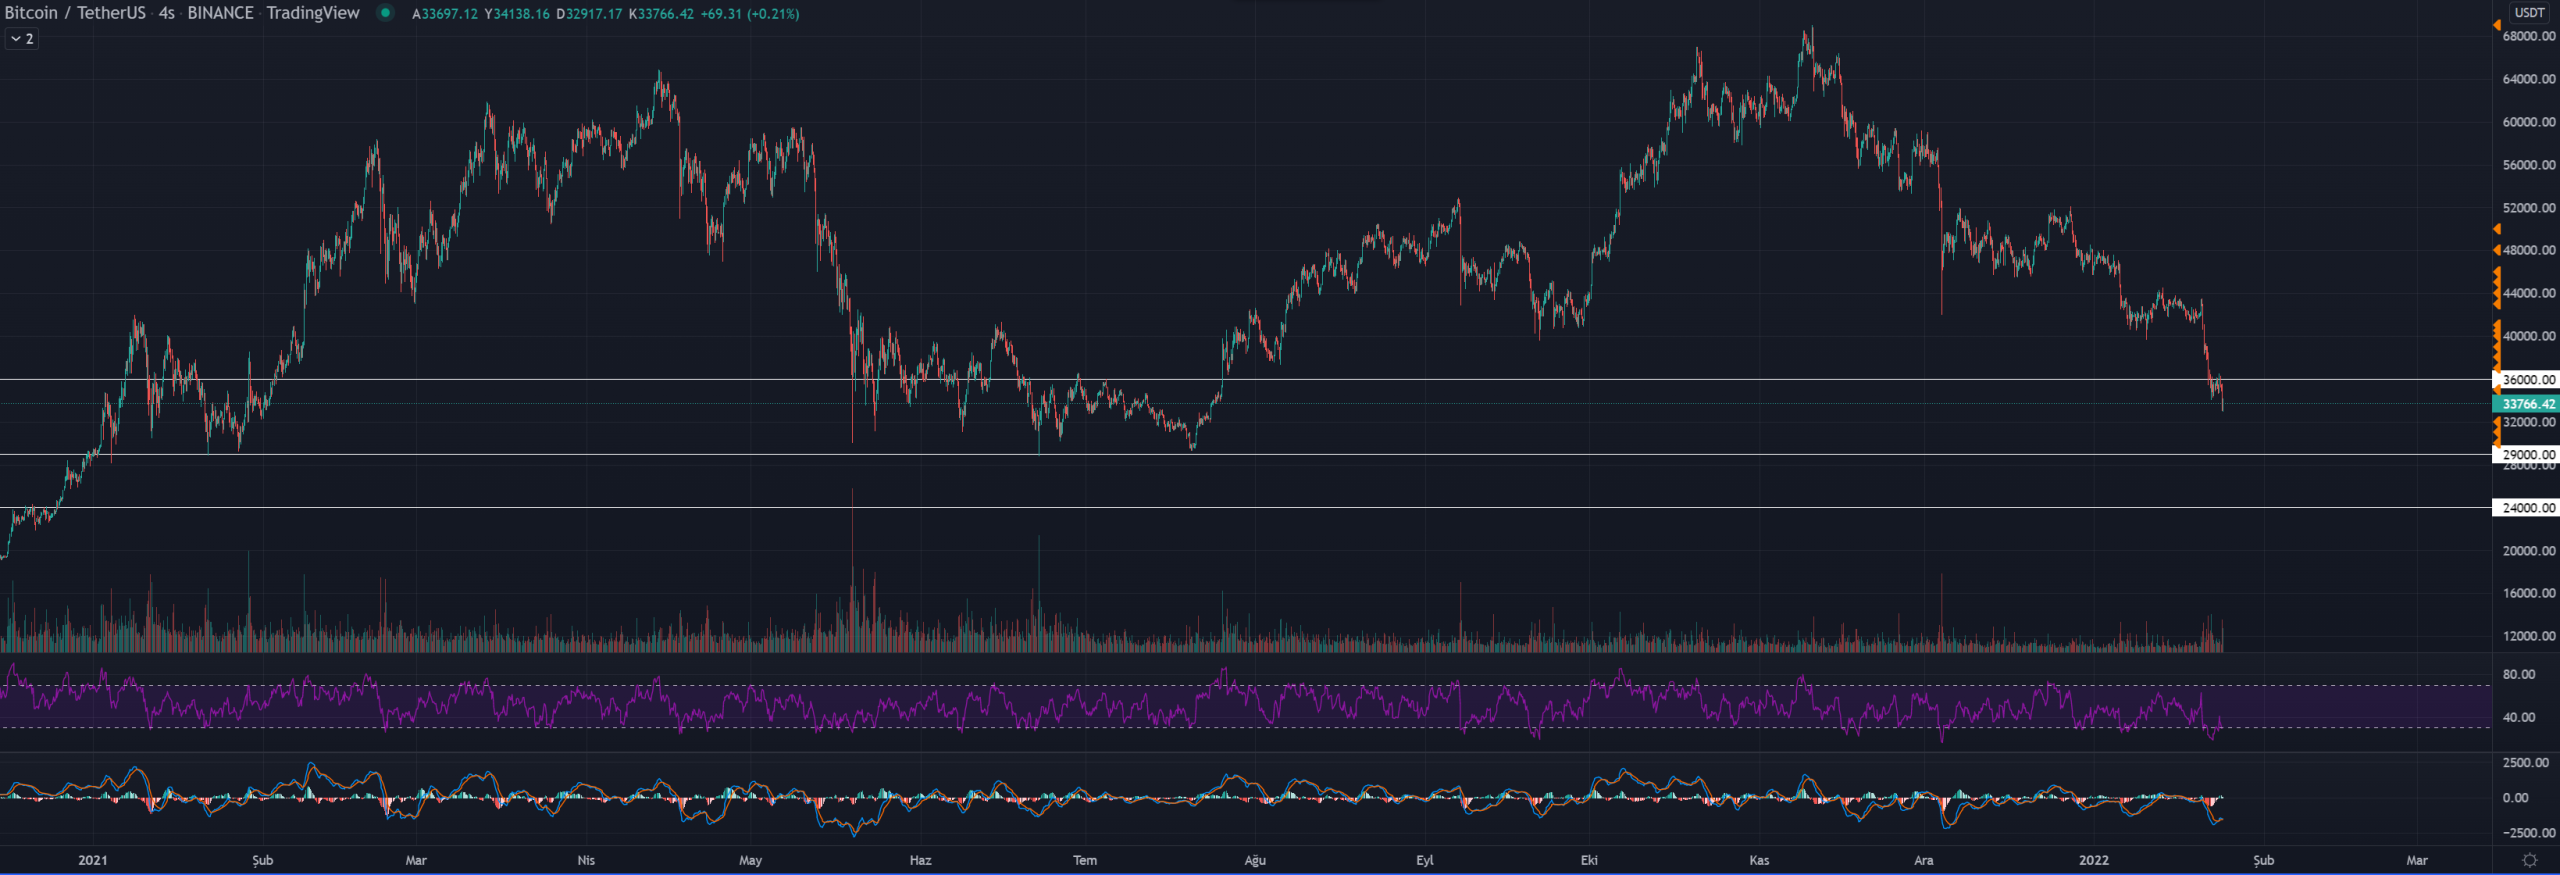Viewport: 2560px width, 875px height.
Task: Click the Ağu month on time axis
Action: click(x=1255, y=860)
